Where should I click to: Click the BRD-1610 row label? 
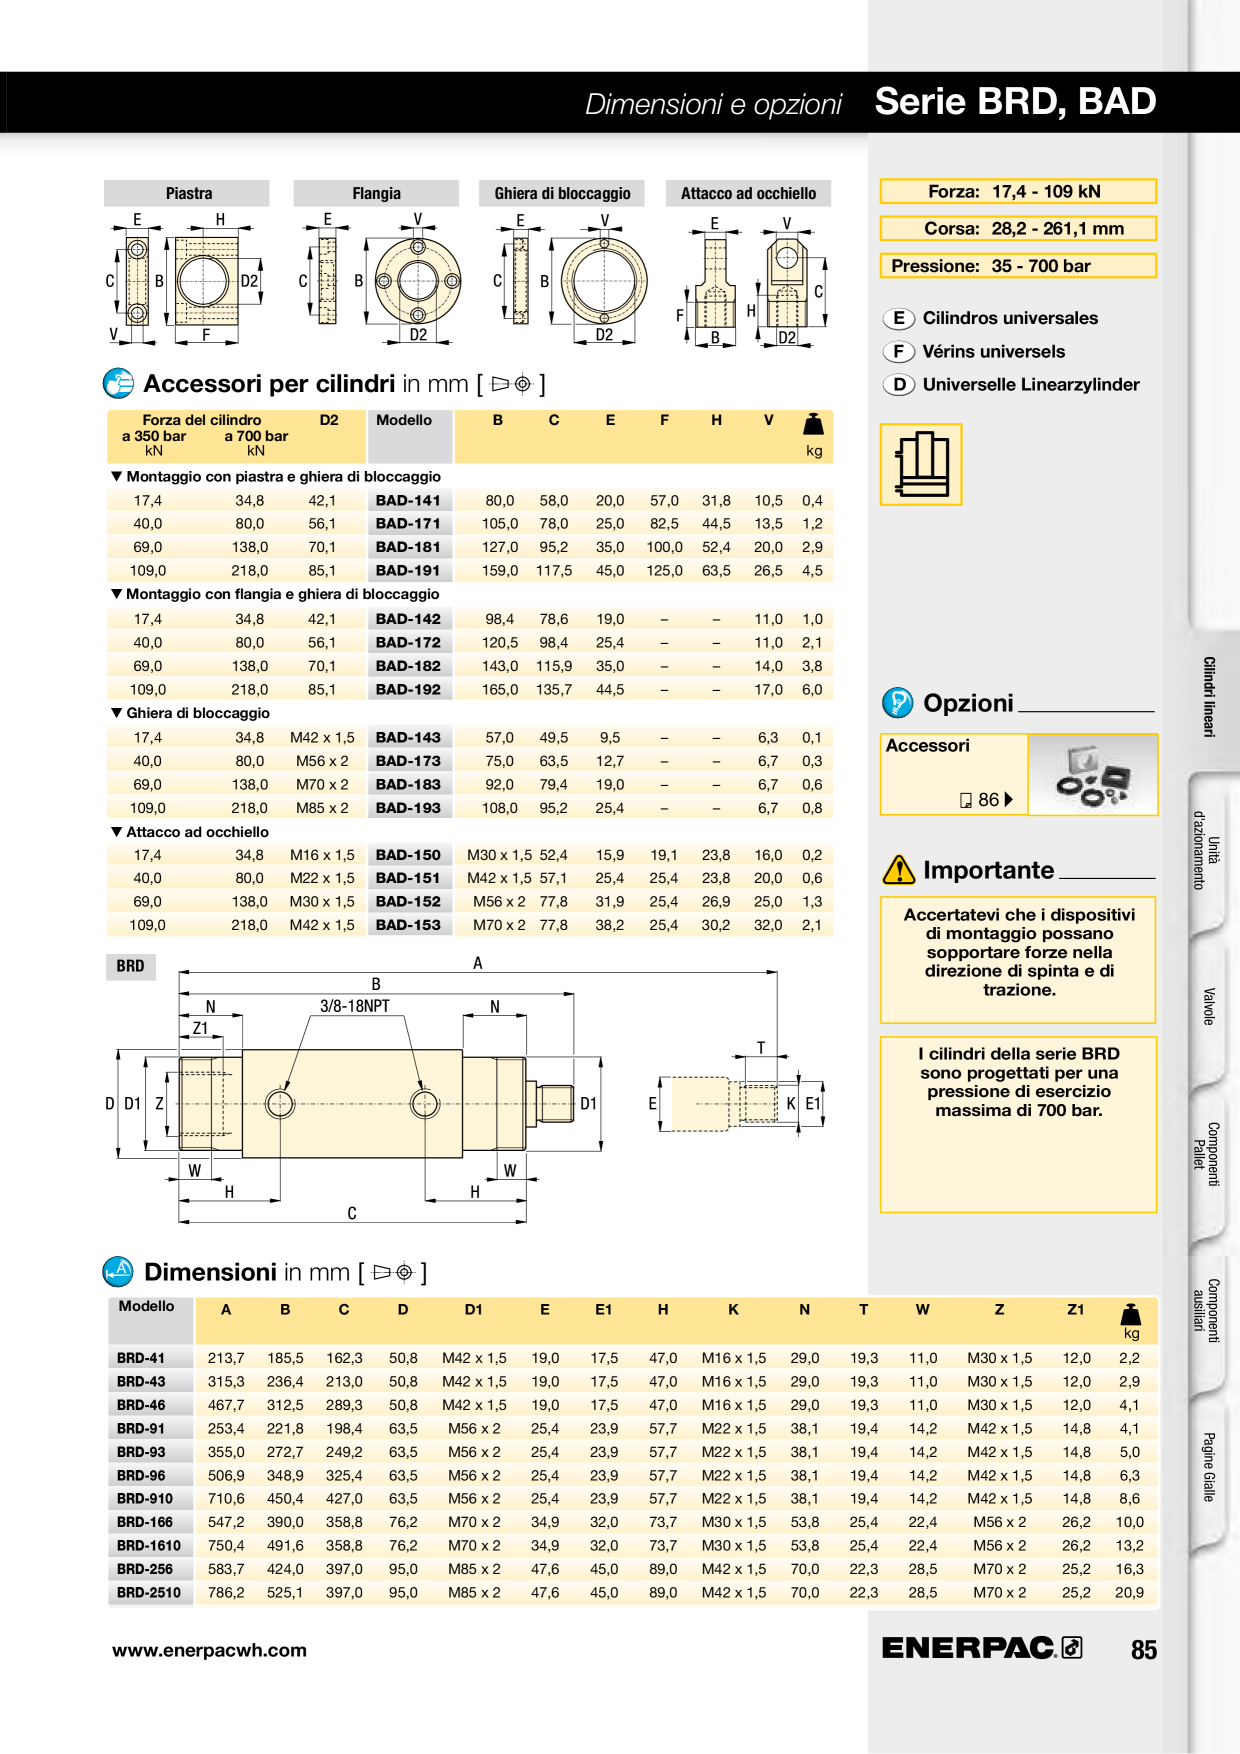click(x=149, y=1545)
